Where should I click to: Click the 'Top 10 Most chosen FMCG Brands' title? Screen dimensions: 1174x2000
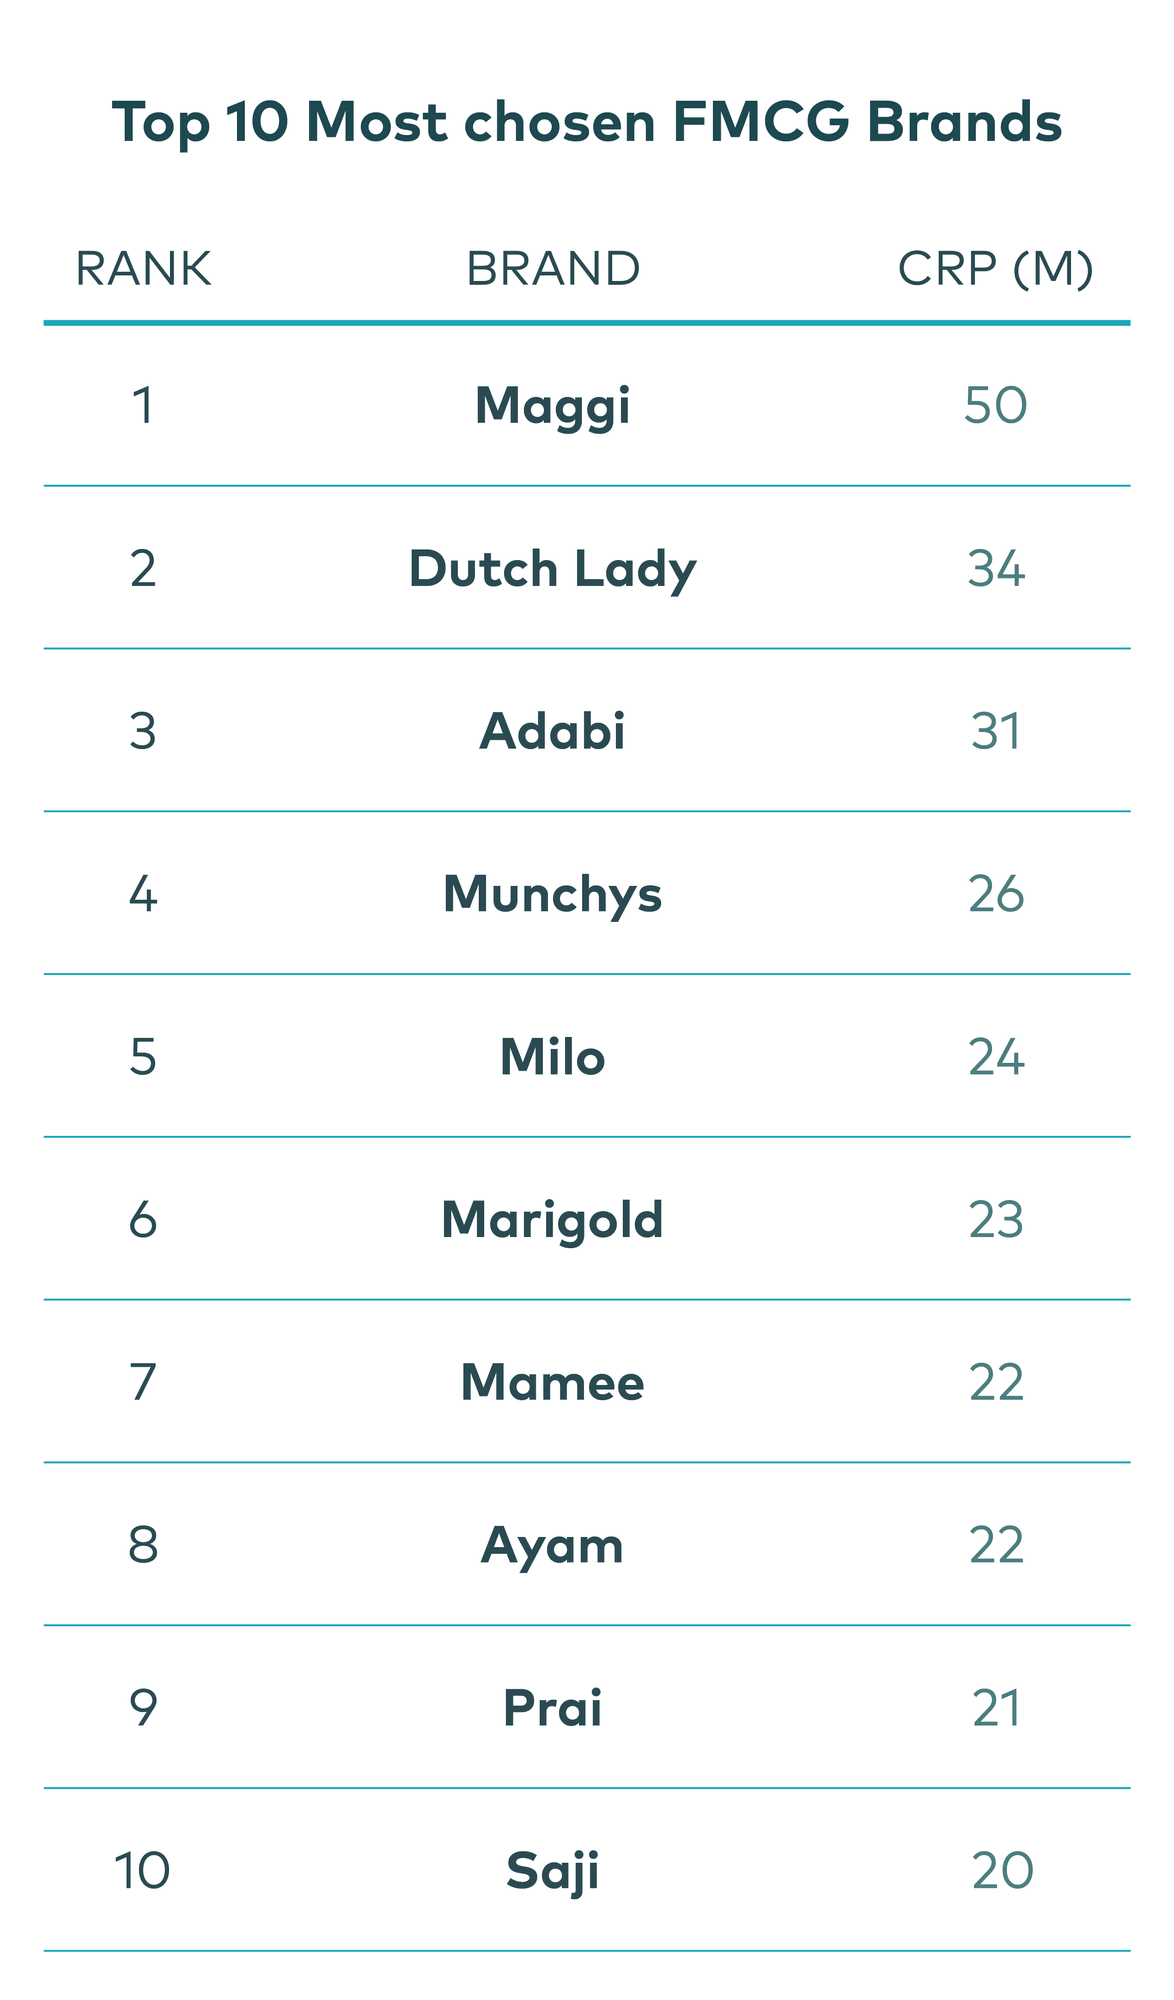[x=586, y=123]
